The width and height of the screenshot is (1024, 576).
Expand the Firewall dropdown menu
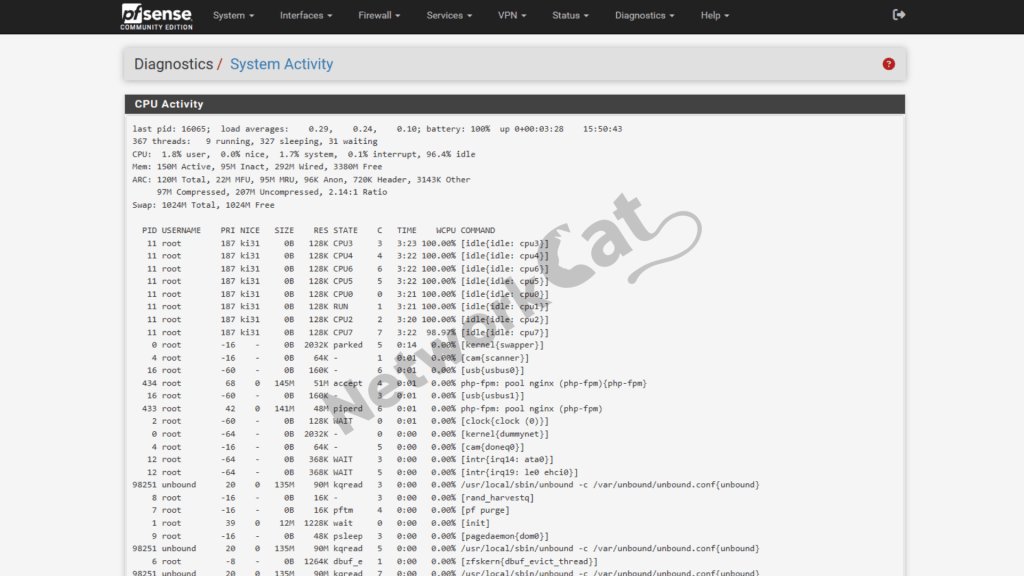[x=379, y=16]
